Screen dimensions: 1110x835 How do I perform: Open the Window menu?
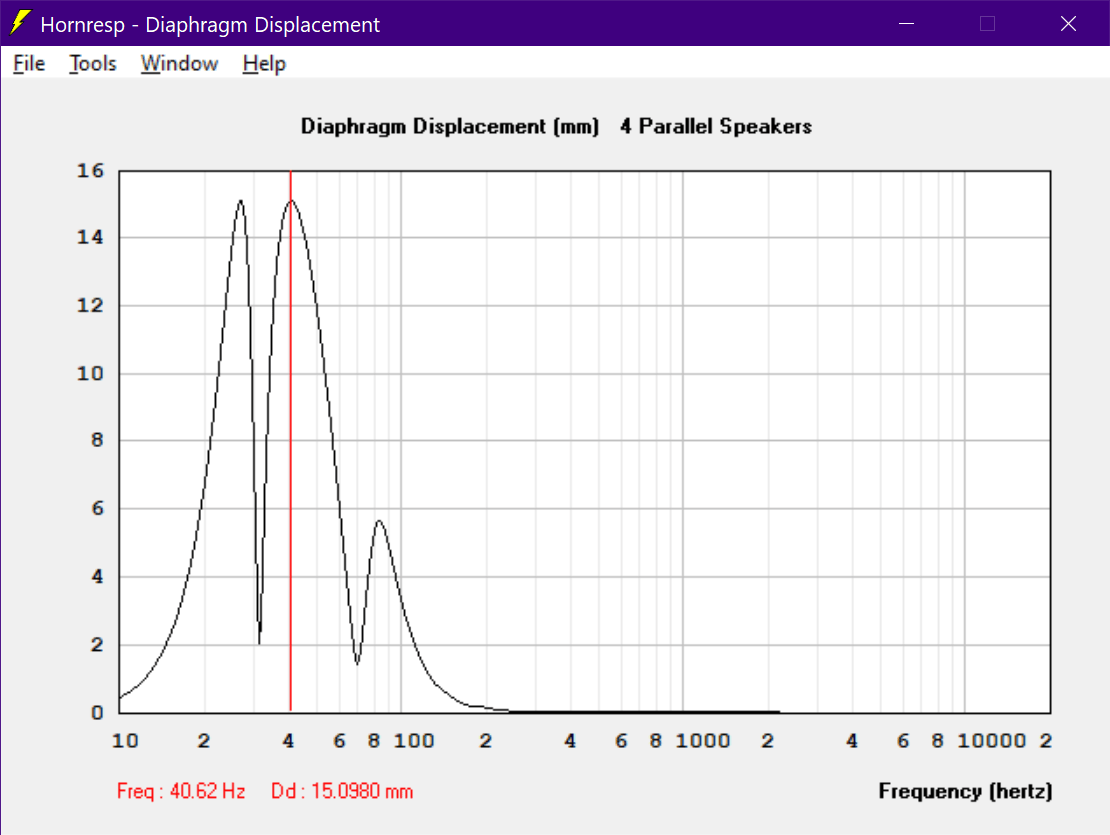[179, 64]
